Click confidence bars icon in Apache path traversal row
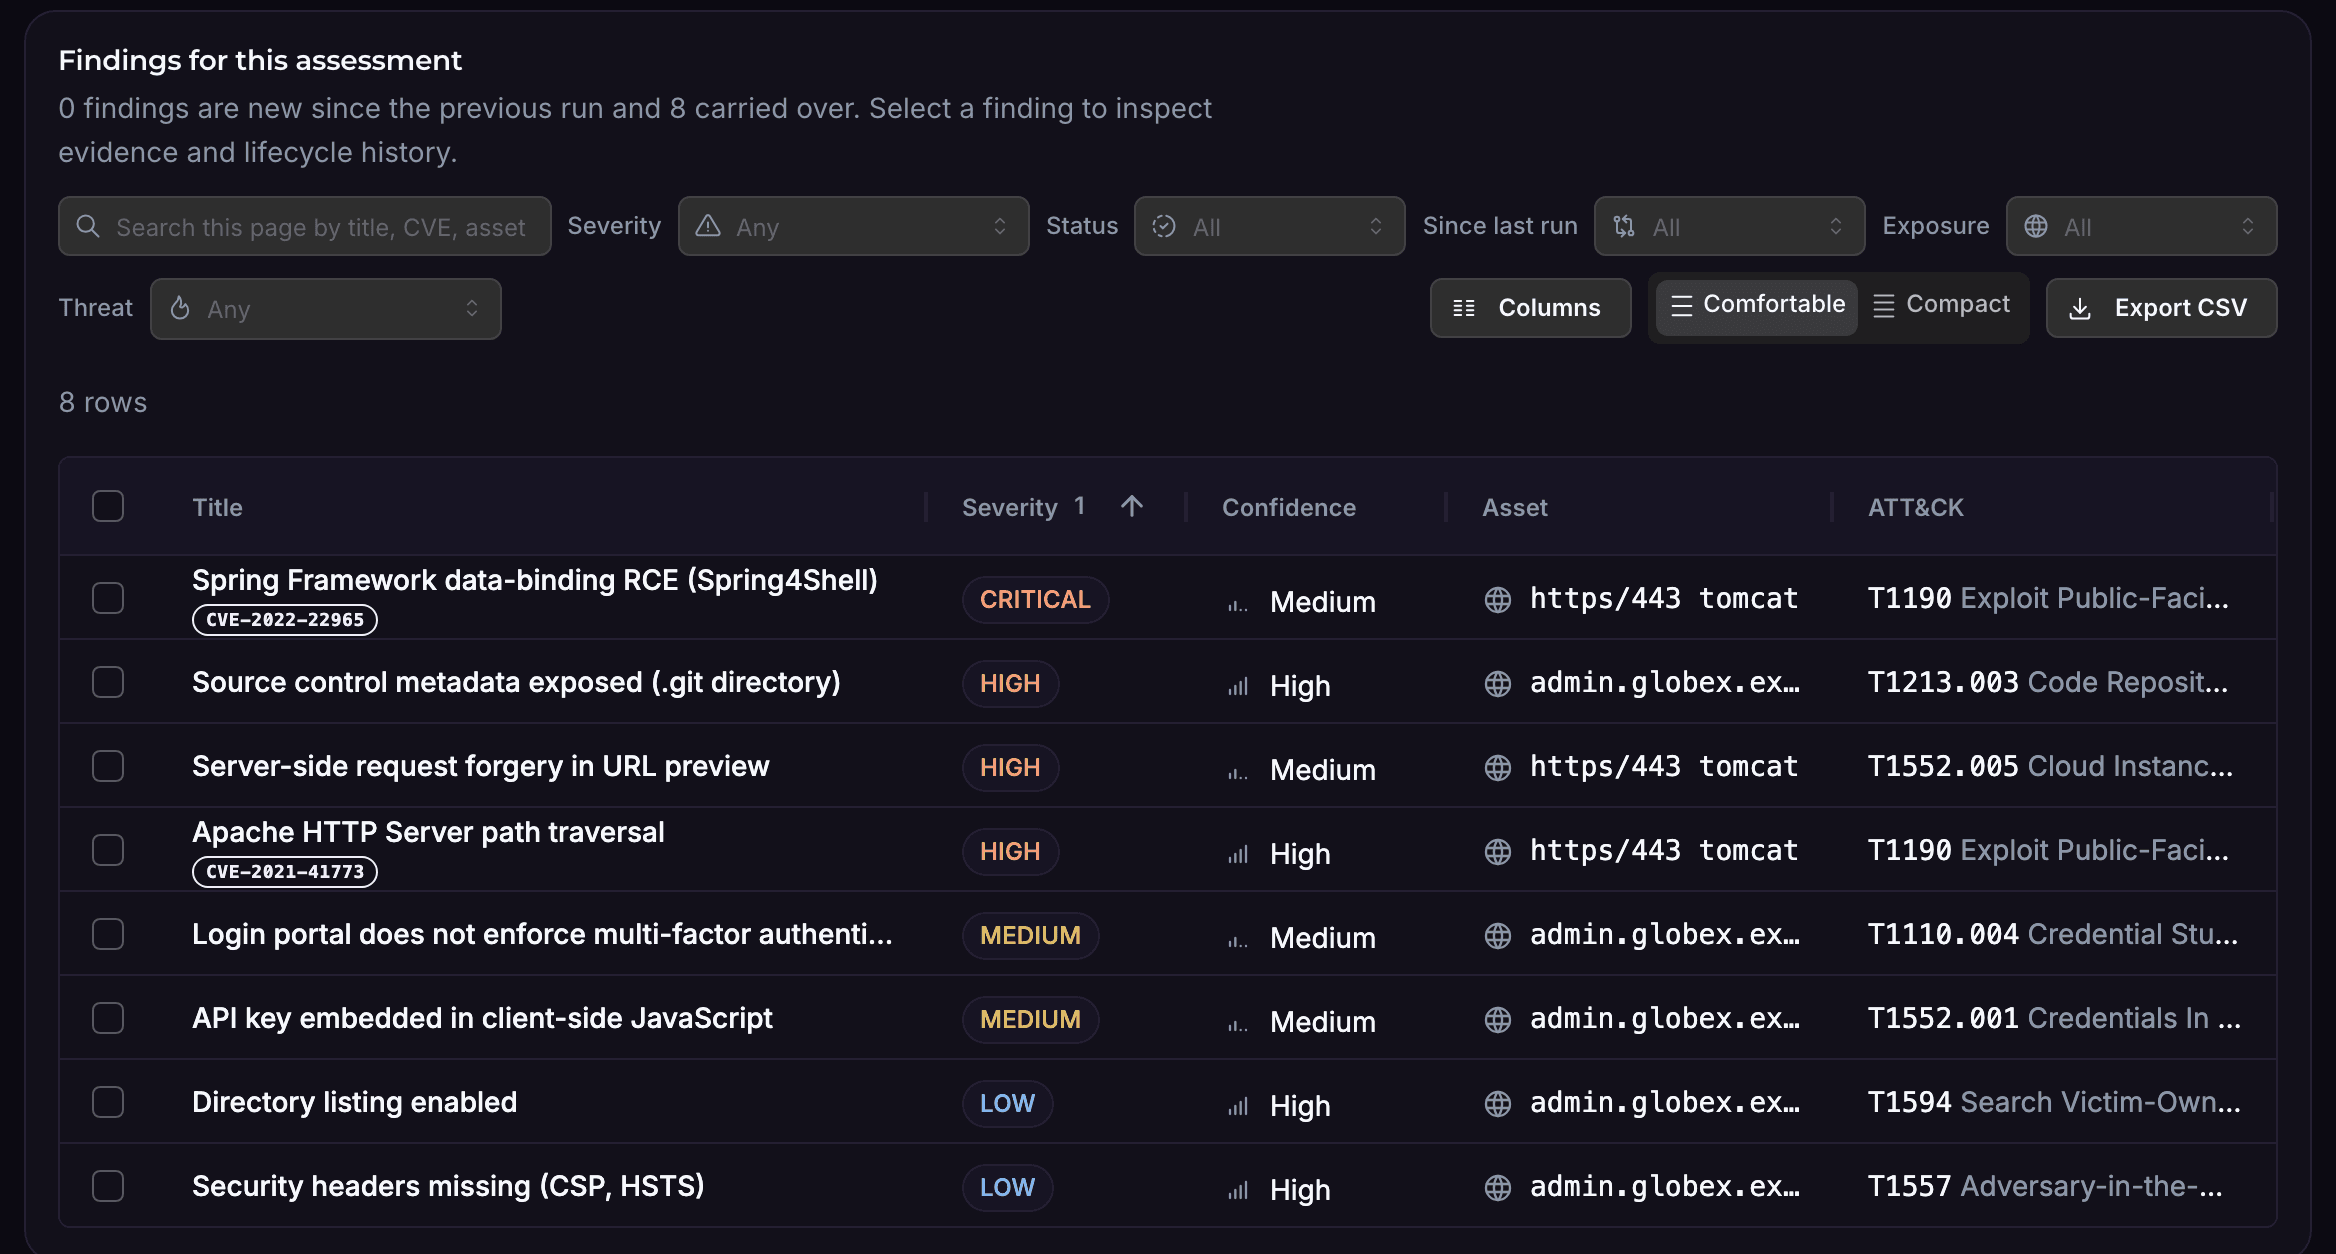The height and width of the screenshot is (1254, 2336). [x=1238, y=854]
